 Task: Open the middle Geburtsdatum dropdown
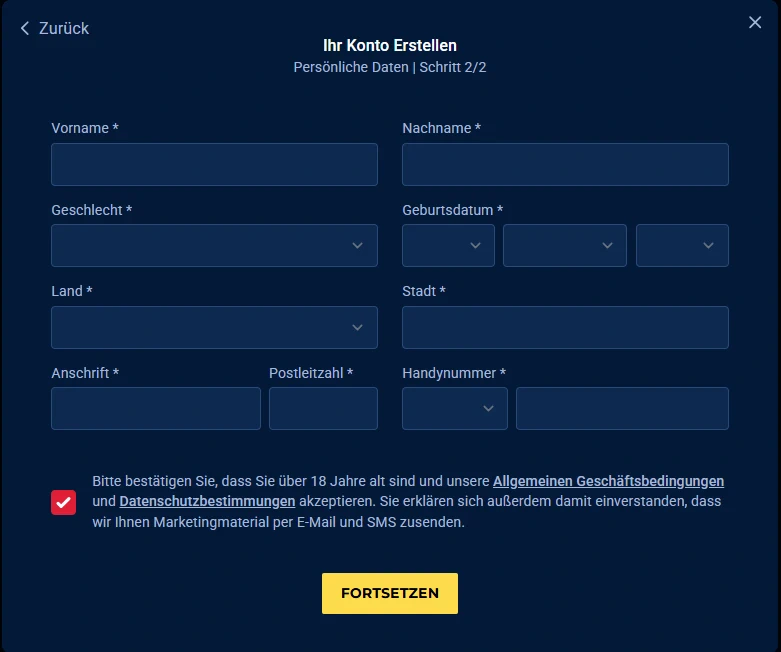[564, 246]
